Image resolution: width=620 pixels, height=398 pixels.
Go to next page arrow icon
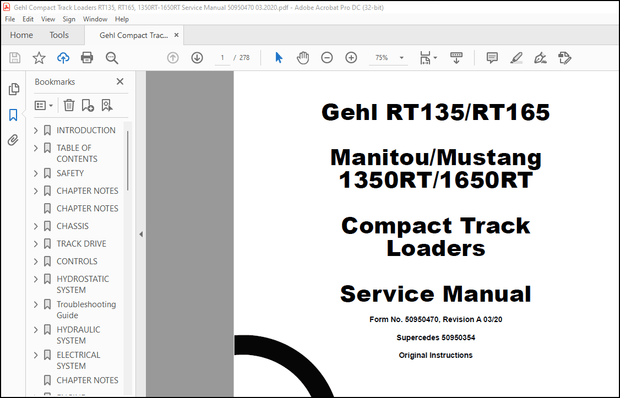(197, 58)
